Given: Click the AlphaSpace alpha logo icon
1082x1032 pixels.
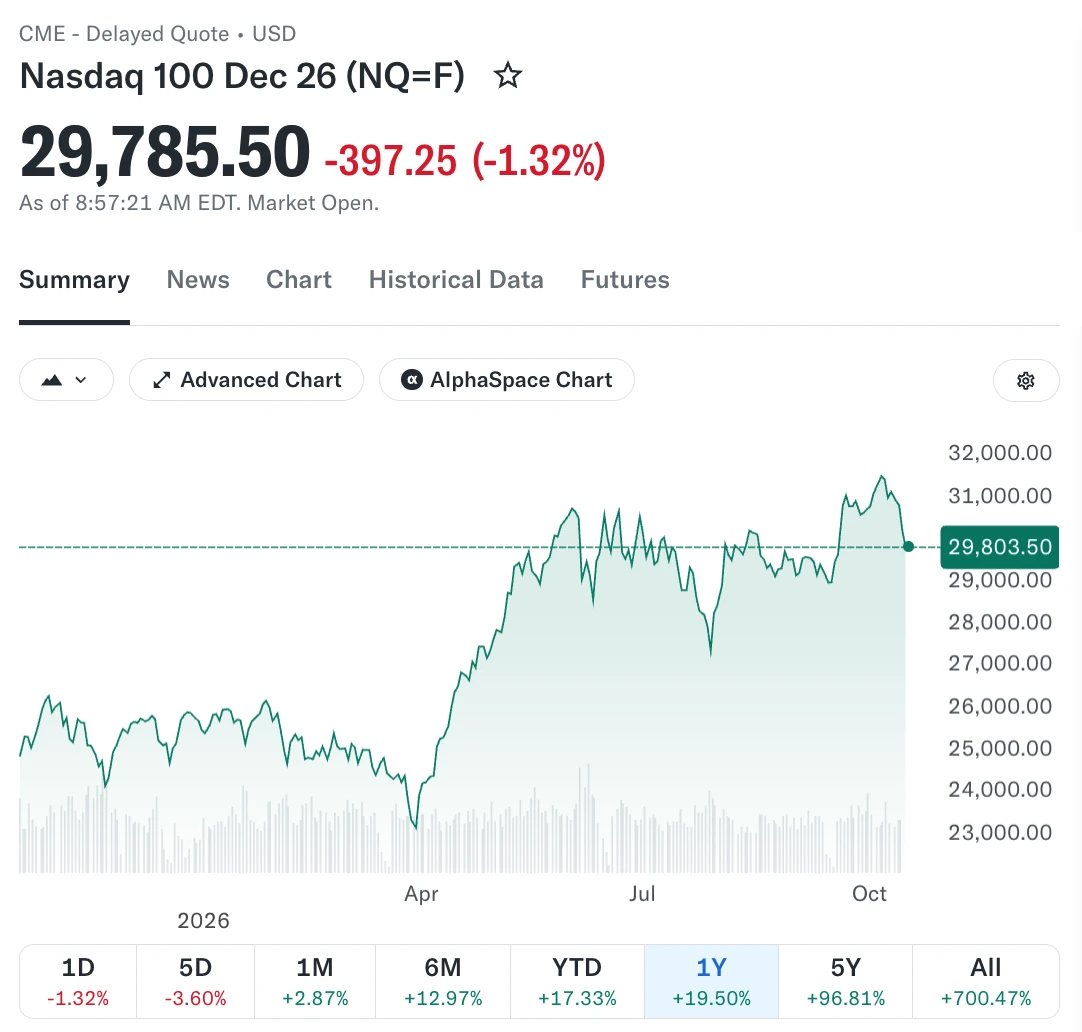Looking at the screenshot, I should [x=412, y=379].
